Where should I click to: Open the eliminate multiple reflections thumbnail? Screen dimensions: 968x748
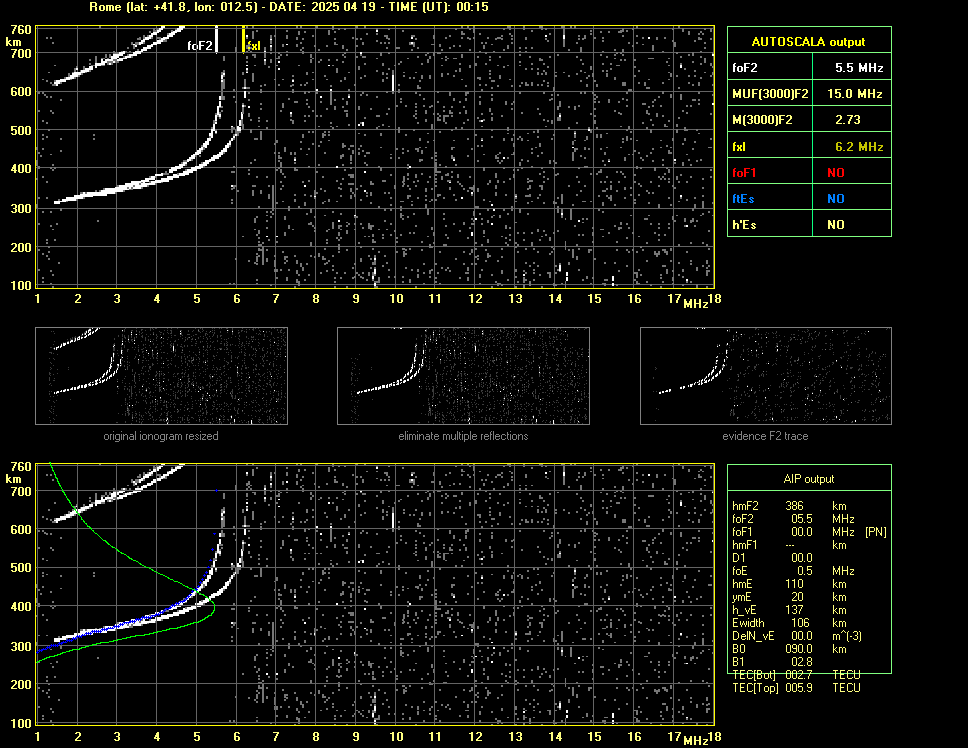(463, 376)
